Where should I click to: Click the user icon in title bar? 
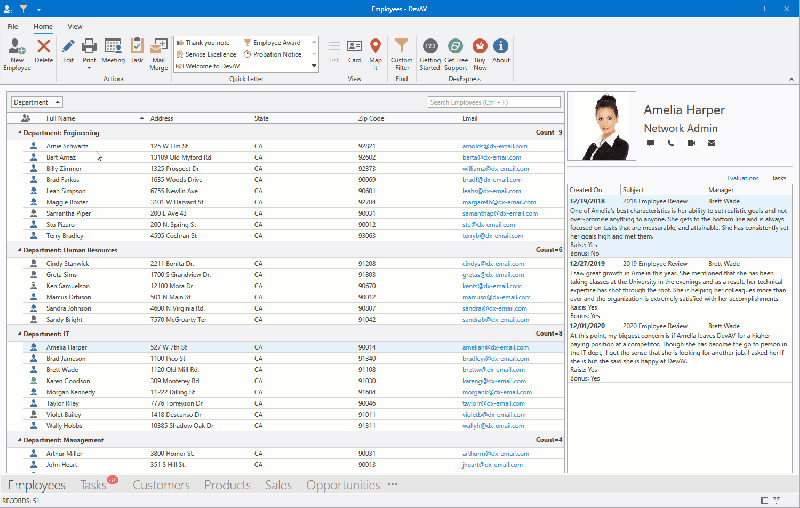pyautogui.click(x=8, y=8)
